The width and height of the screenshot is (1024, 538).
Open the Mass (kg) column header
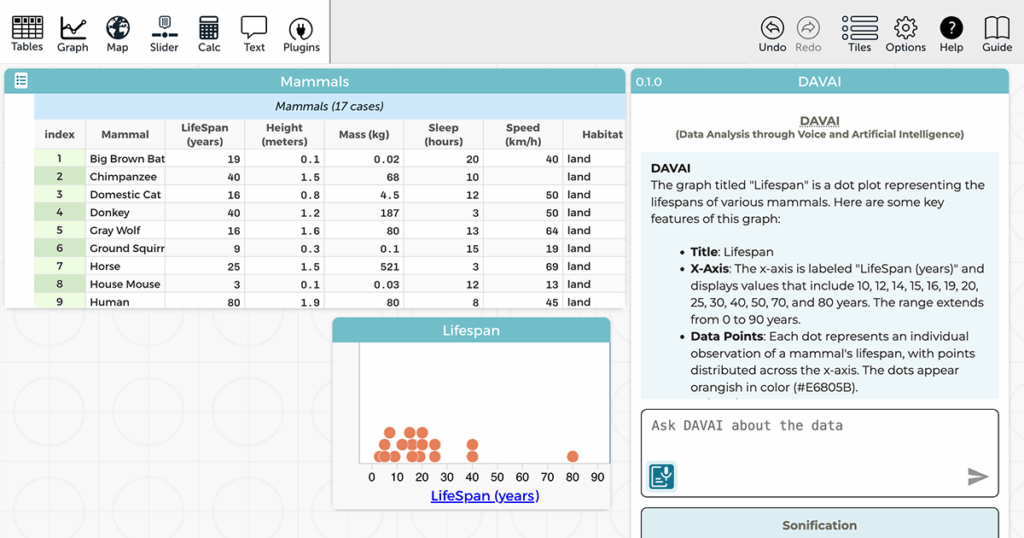coord(364,134)
